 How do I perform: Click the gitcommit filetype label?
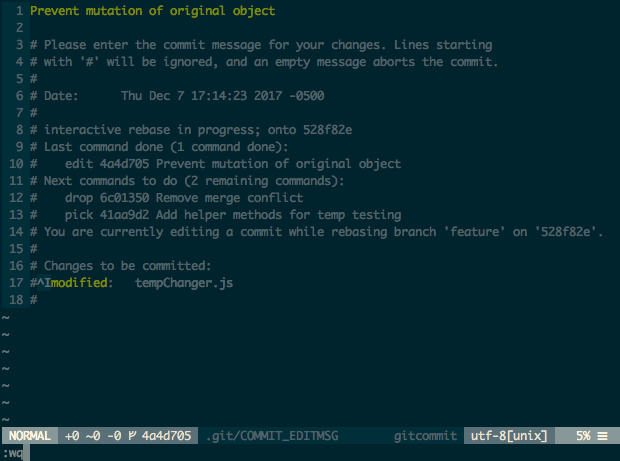[425, 436]
